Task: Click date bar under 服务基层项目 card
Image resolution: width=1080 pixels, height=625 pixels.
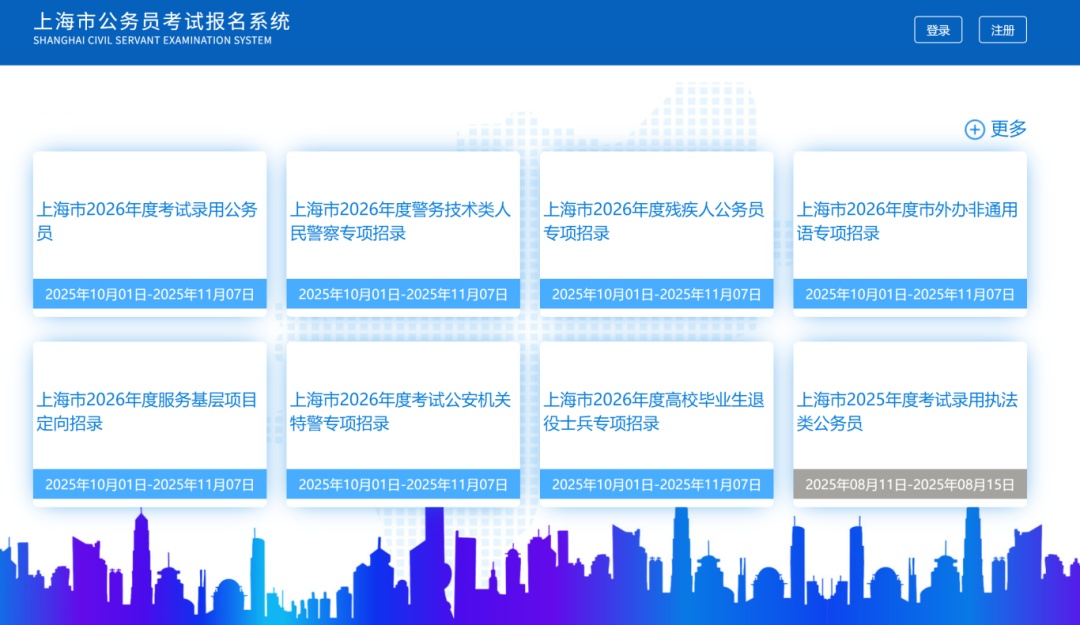Action: click(150, 484)
